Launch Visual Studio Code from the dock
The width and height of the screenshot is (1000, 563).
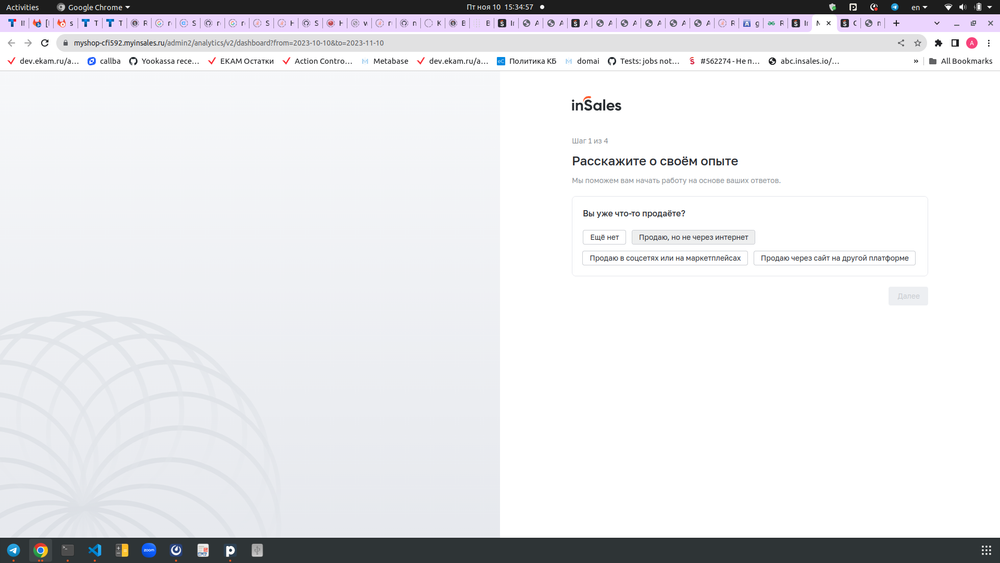95,550
